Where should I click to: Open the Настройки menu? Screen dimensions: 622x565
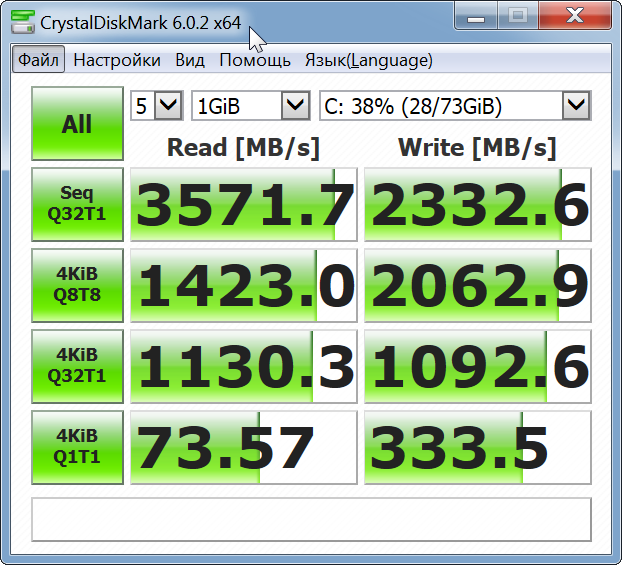pyautogui.click(x=117, y=60)
